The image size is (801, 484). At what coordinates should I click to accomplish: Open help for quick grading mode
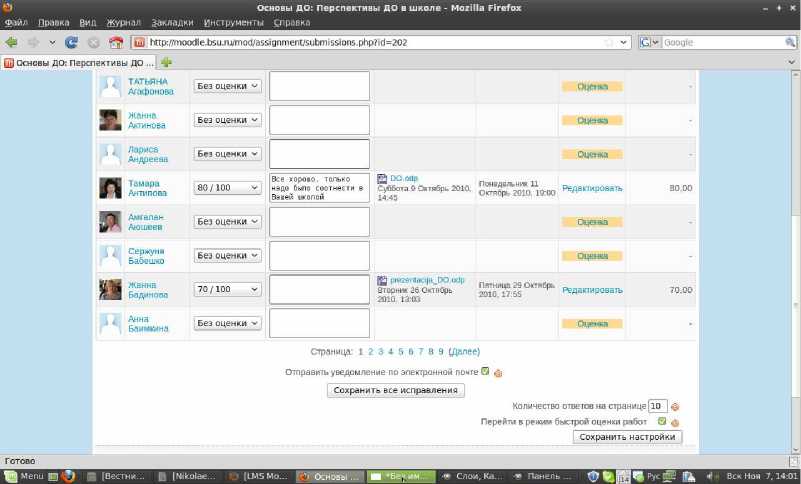coord(675,423)
